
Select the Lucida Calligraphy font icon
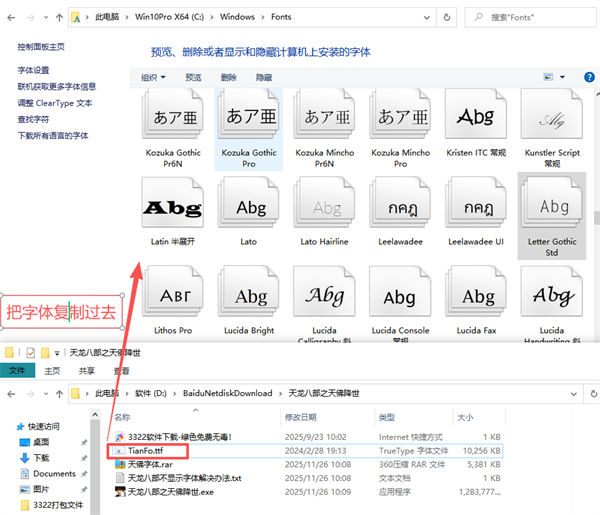324,292
